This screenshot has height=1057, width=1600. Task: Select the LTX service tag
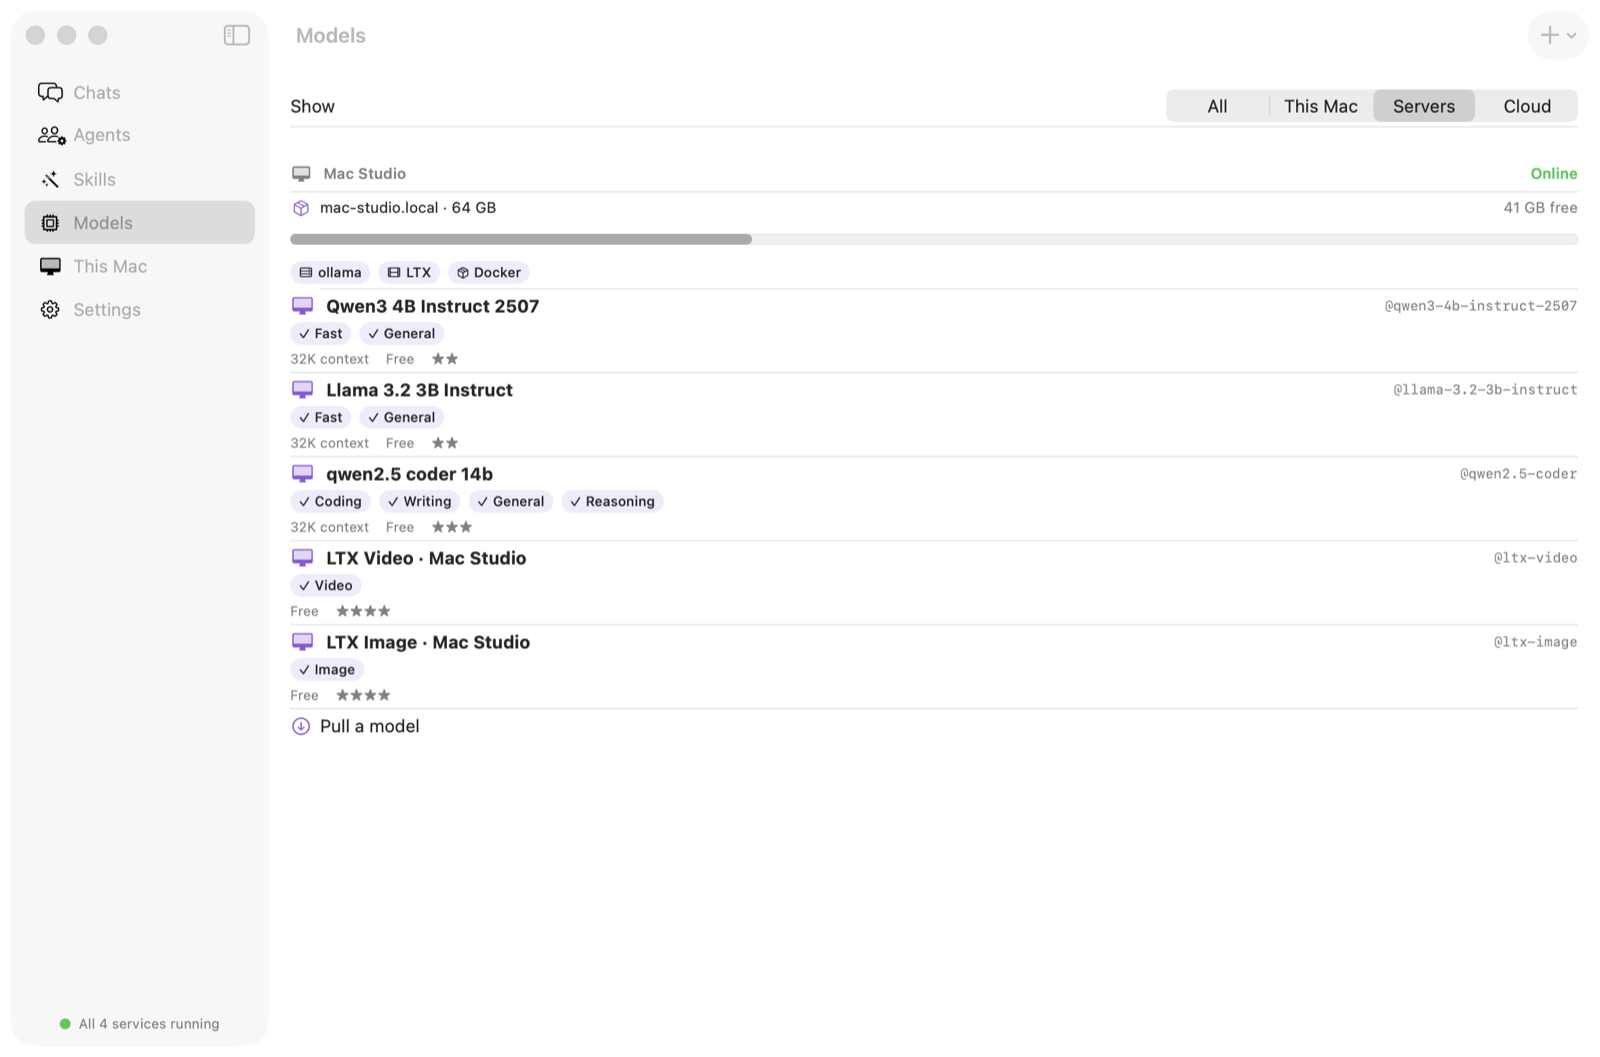click(409, 272)
